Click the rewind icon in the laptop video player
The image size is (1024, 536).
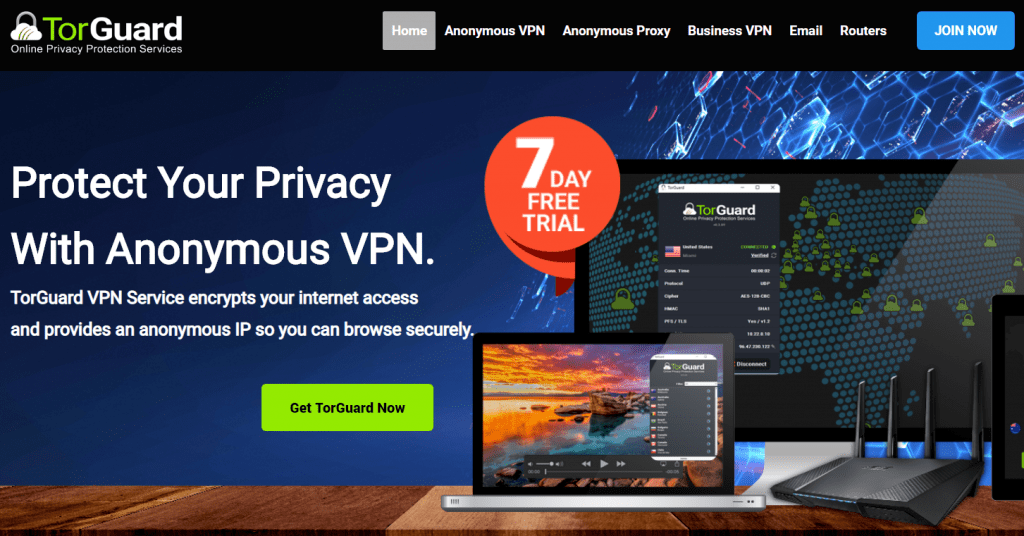click(586, 464)
